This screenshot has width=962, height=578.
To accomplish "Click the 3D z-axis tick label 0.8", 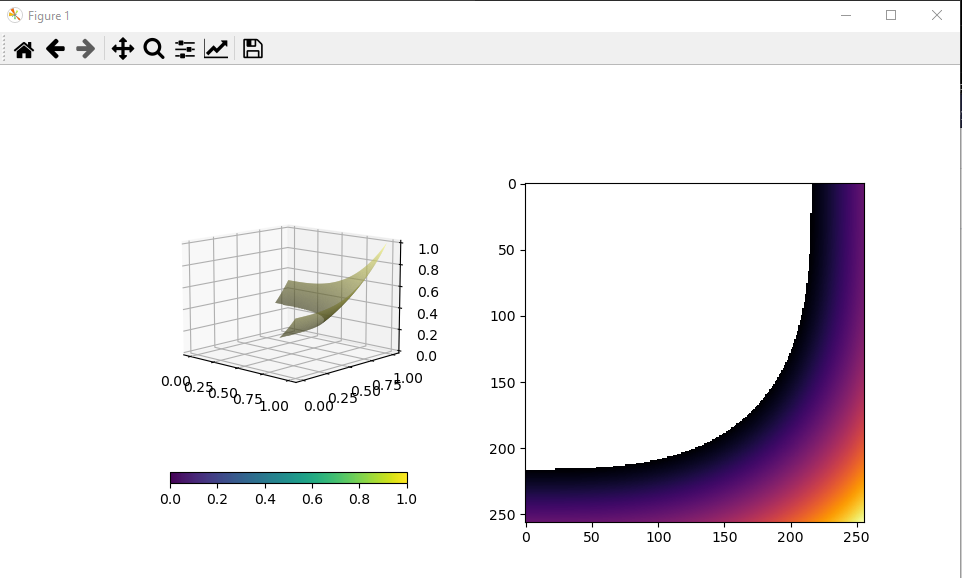I will [x=428, y=271].
